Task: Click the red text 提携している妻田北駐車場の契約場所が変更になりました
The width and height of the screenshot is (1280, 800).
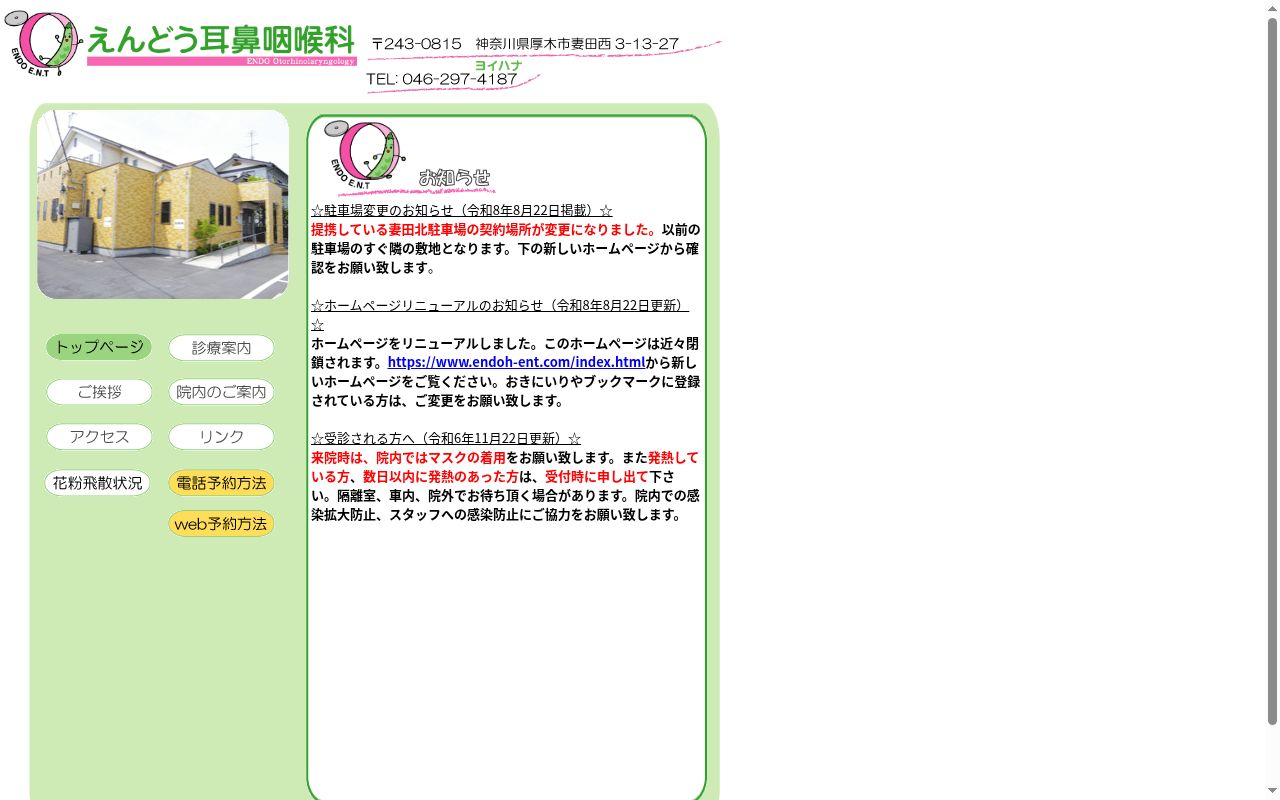Action: pos(484,229)
